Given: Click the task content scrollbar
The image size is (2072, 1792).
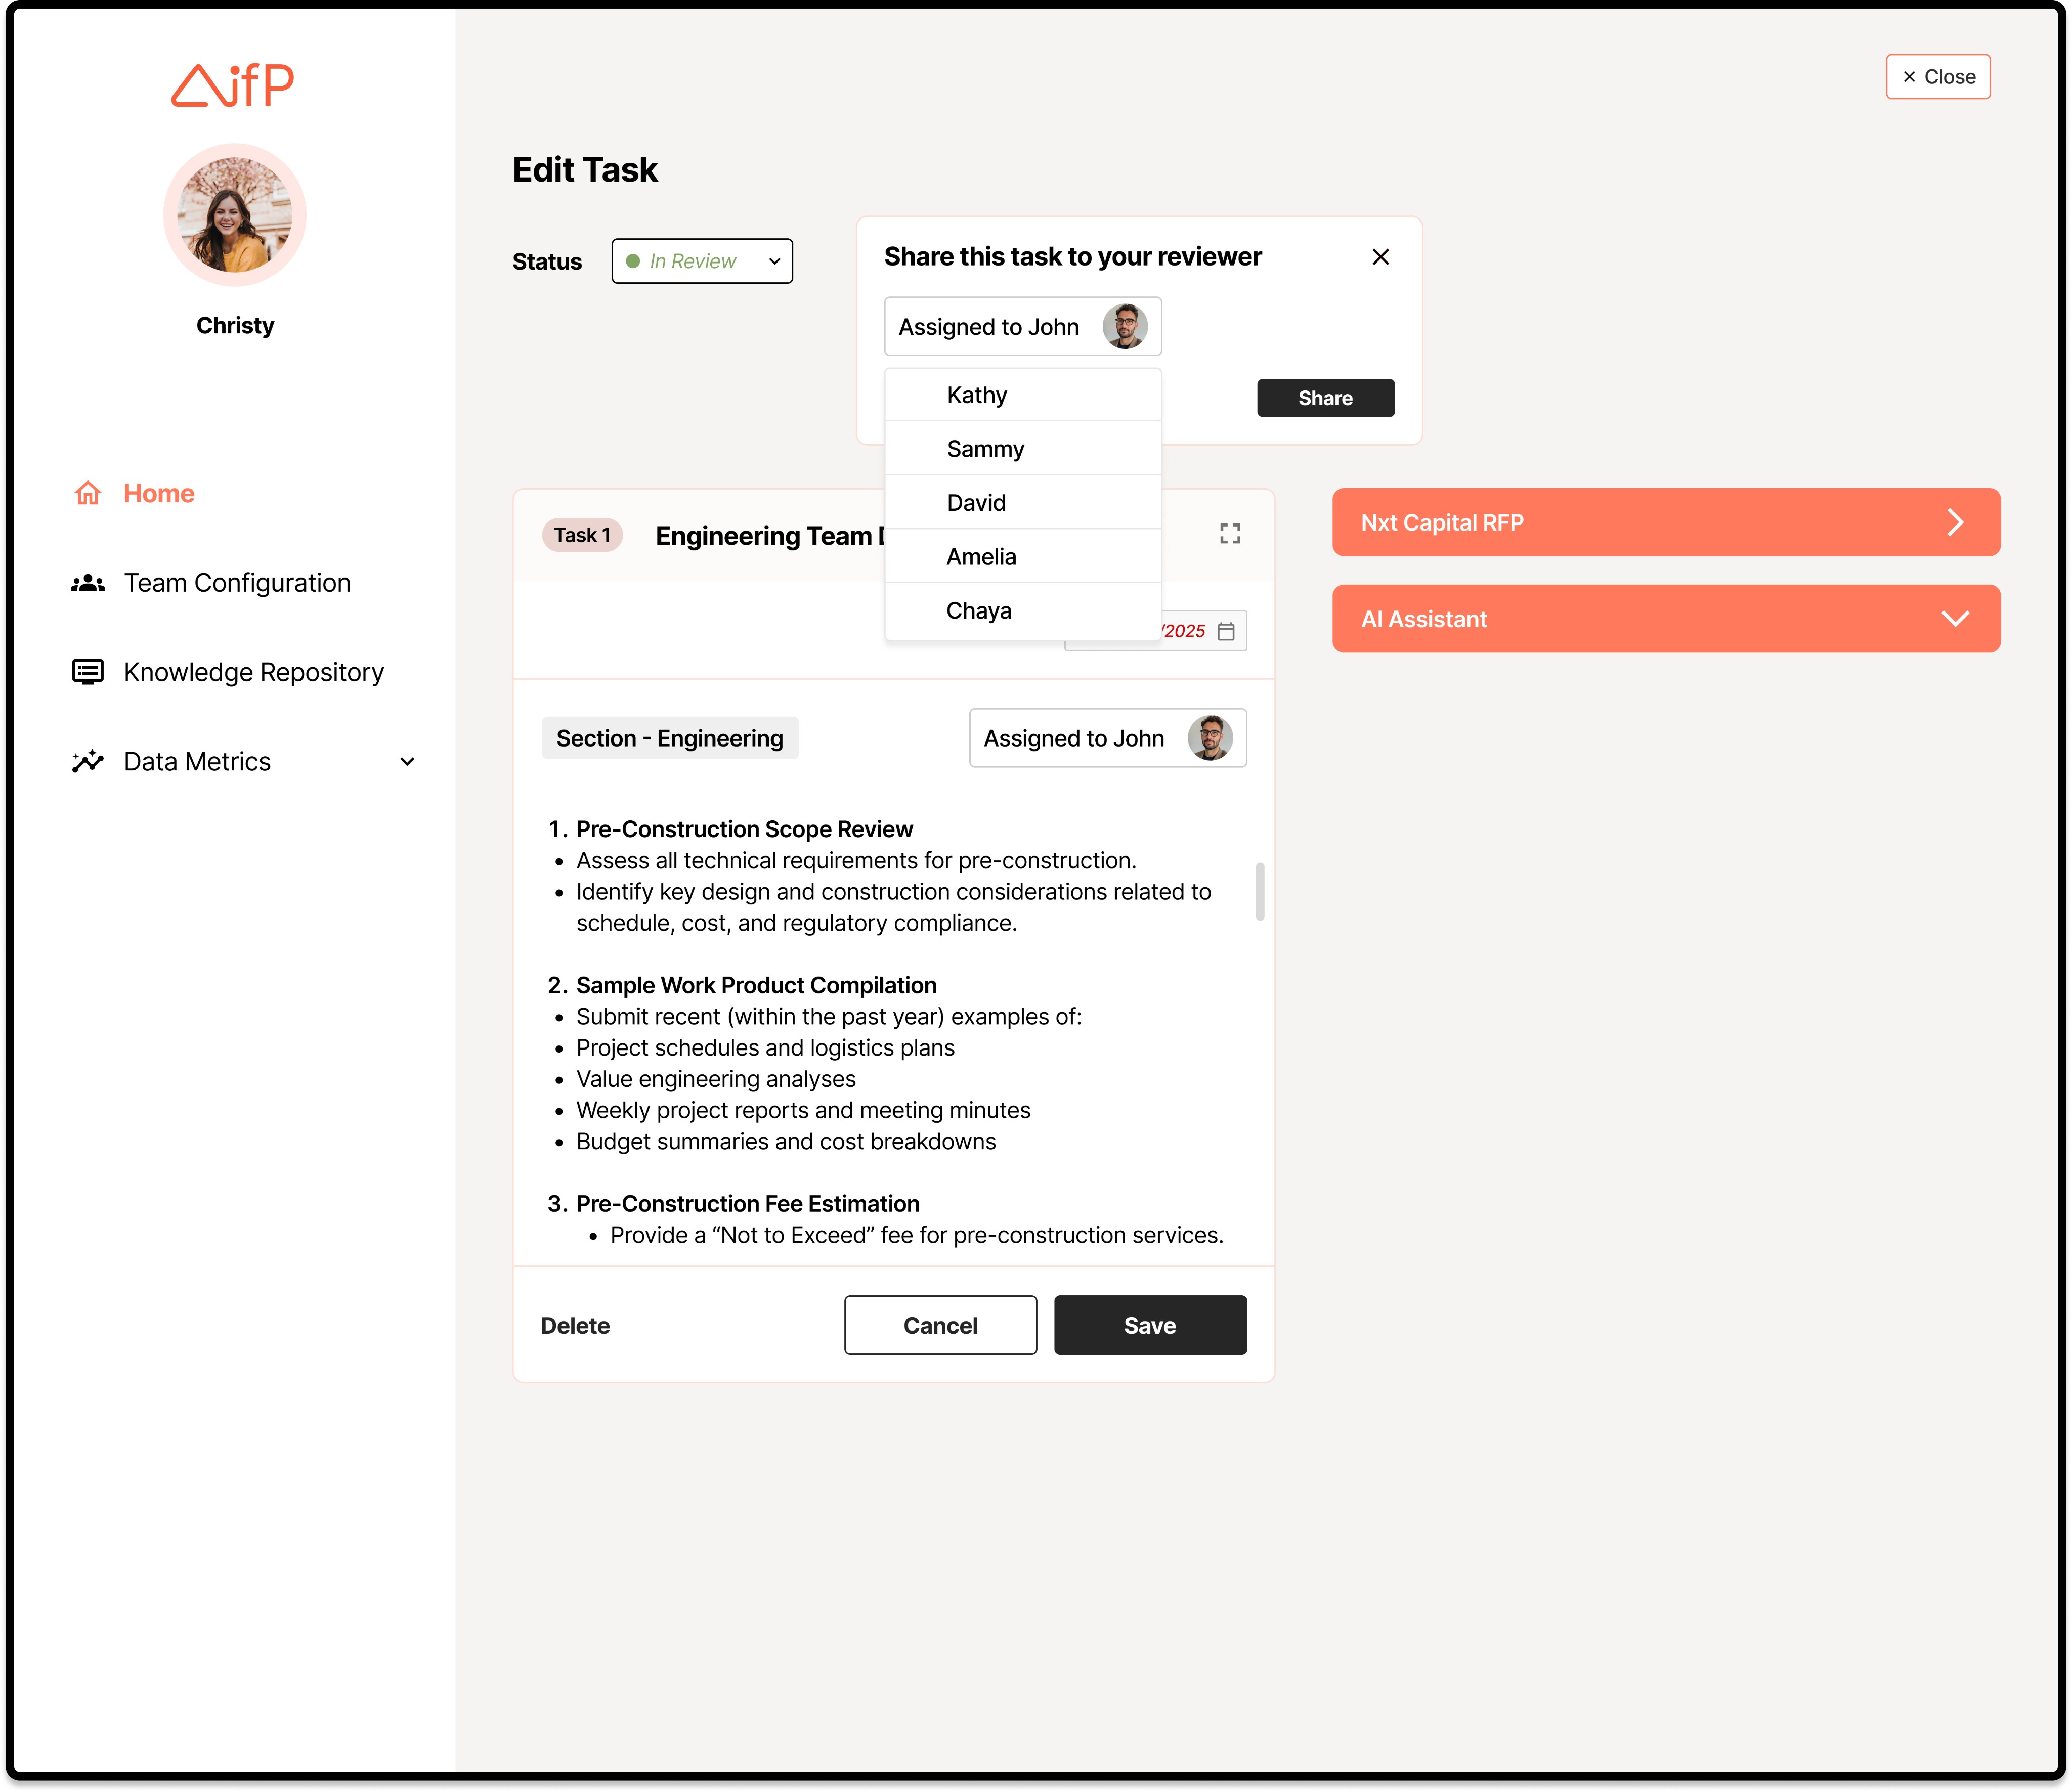Looking at the screenshot, I should tap(1259, 891).
